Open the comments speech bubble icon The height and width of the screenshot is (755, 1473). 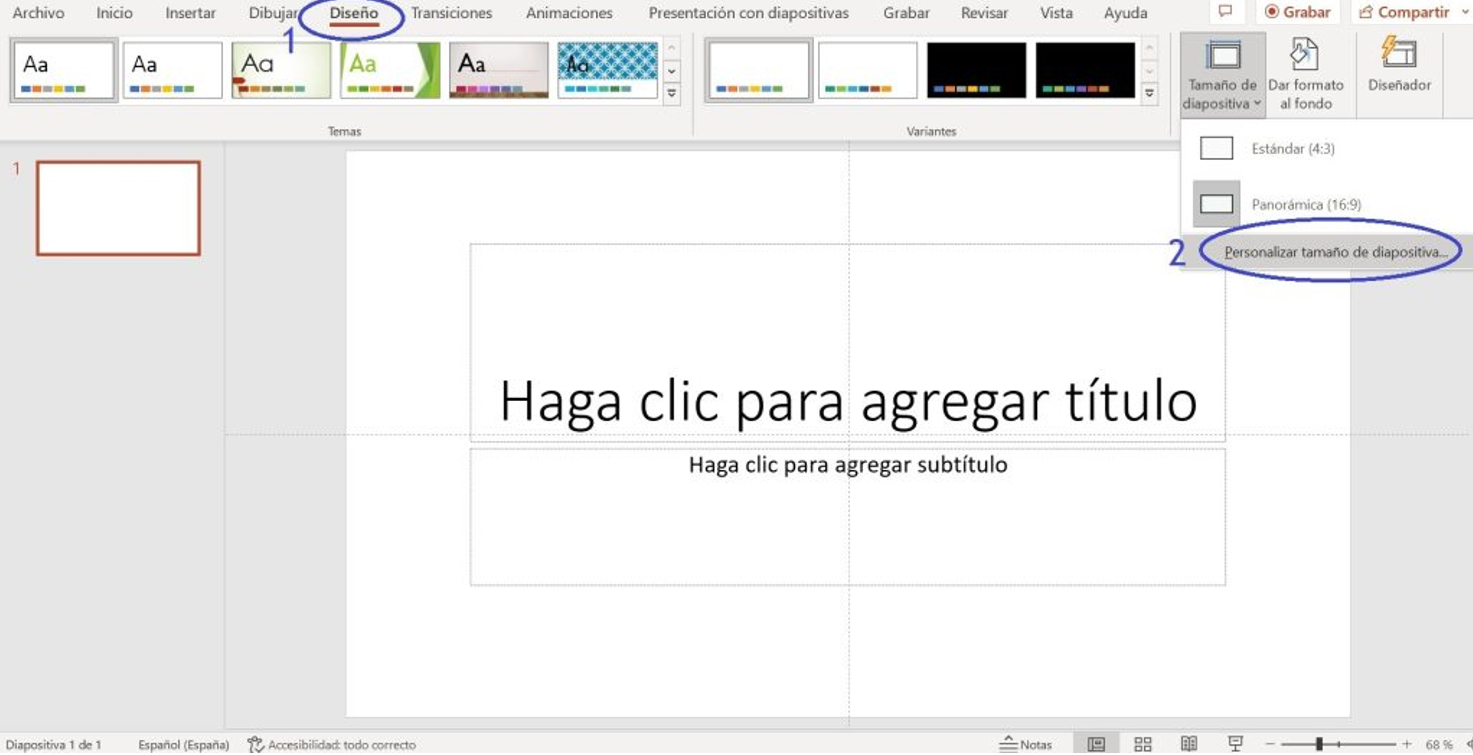[1225, 12]
